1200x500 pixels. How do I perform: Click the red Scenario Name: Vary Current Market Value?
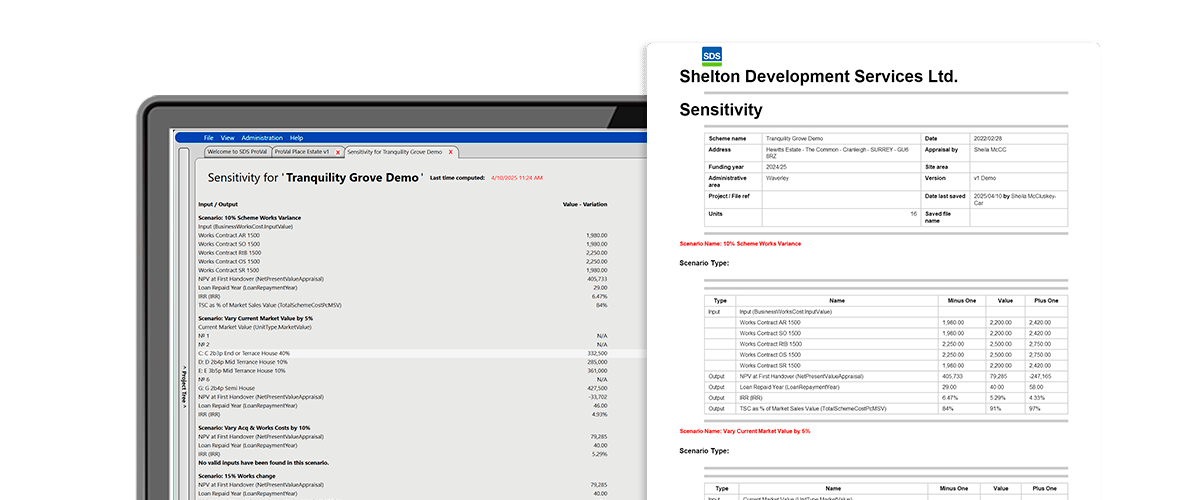pyautogui.click(x=744, y=430)
